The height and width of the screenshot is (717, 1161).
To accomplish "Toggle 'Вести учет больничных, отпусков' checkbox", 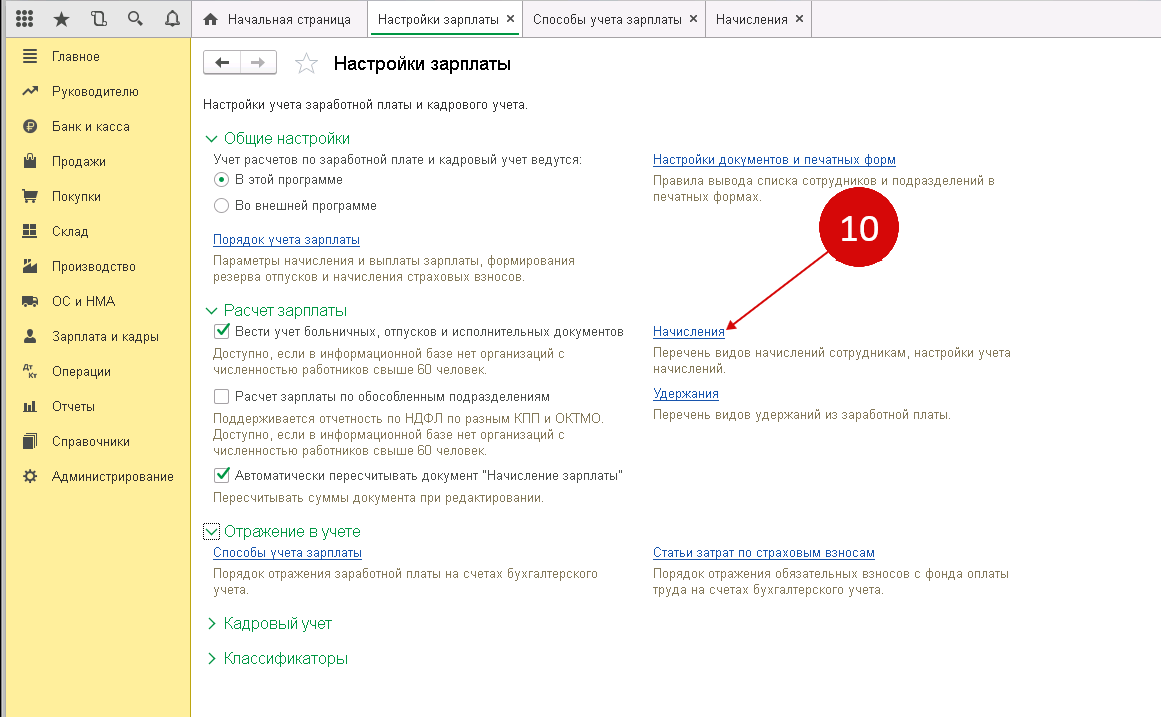I will click(x=222, y=331).
